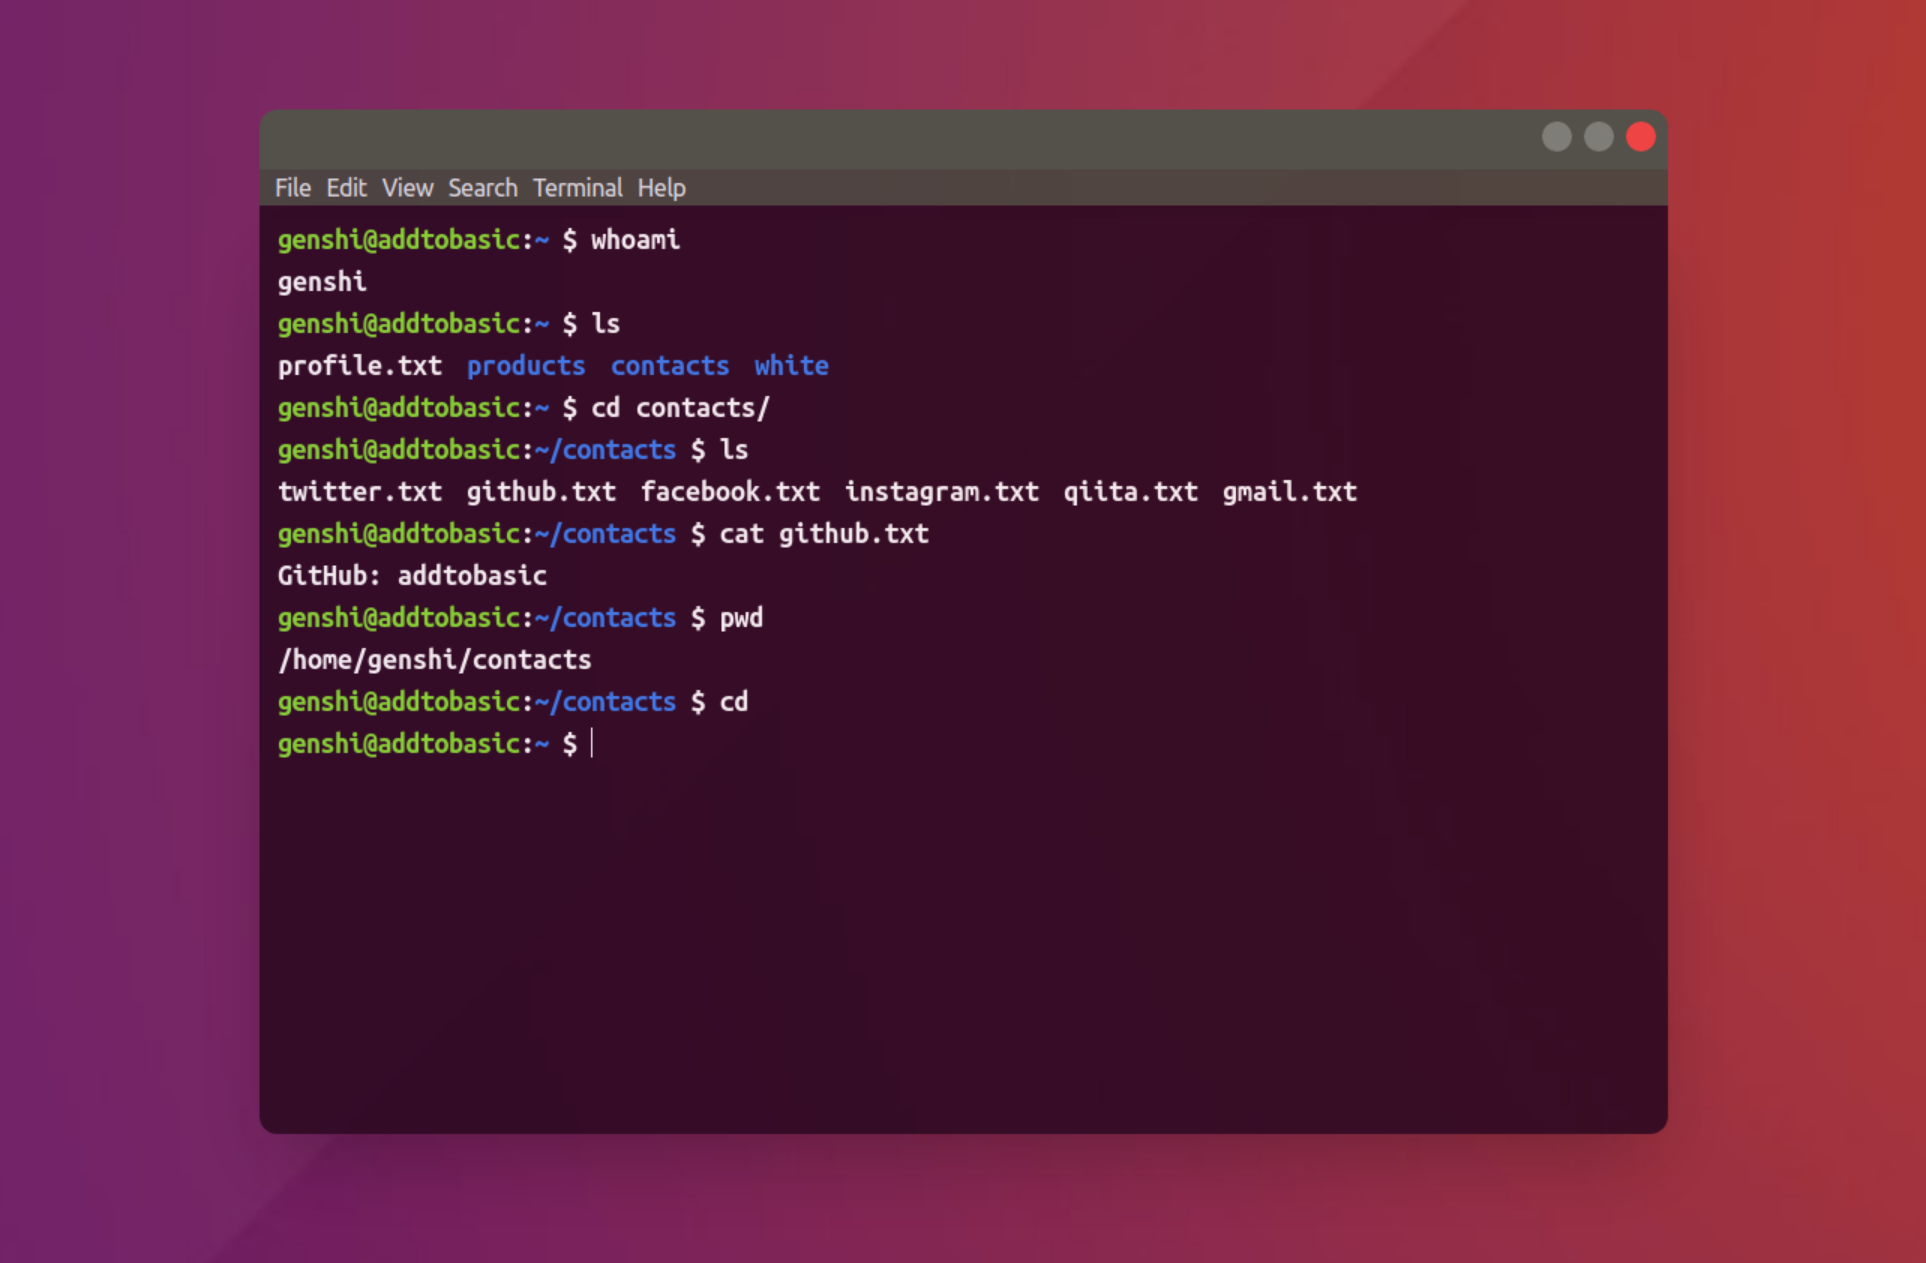
Task: Click the middle gray maximize button
Action: (1598, 137)
